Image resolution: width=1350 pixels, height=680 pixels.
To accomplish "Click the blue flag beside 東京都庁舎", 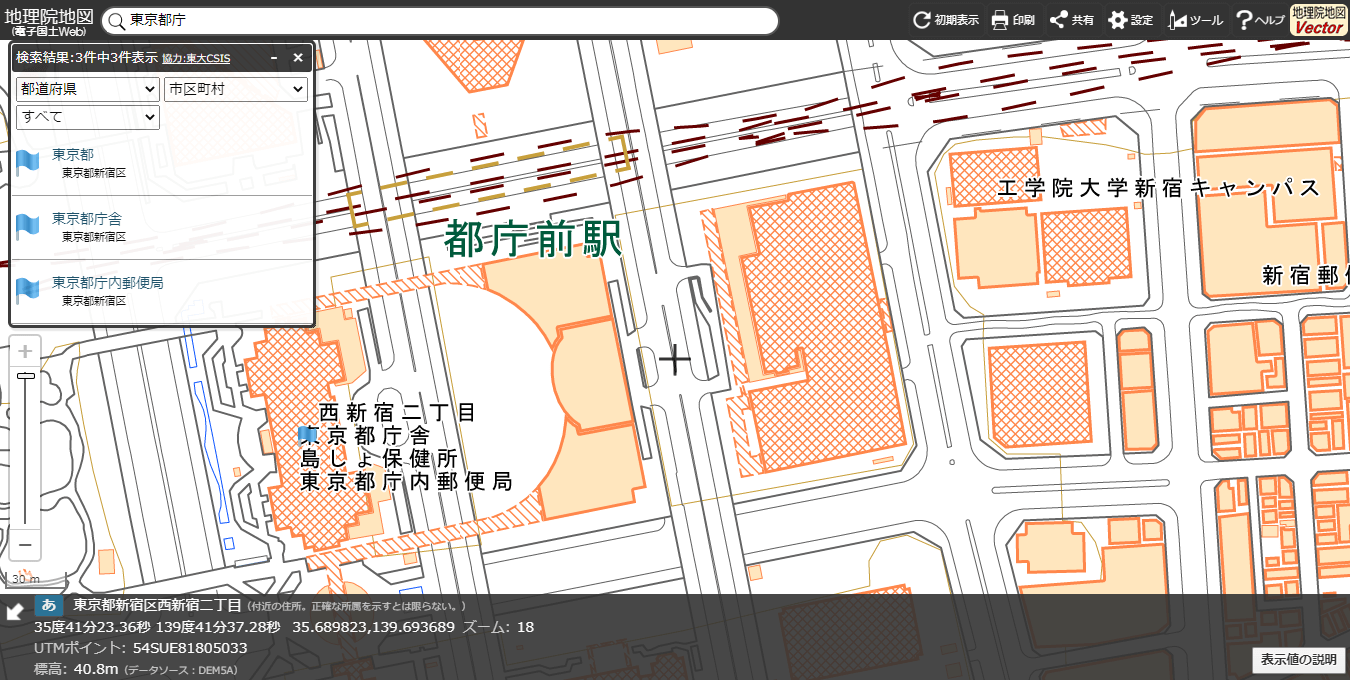I will [27, 227].
